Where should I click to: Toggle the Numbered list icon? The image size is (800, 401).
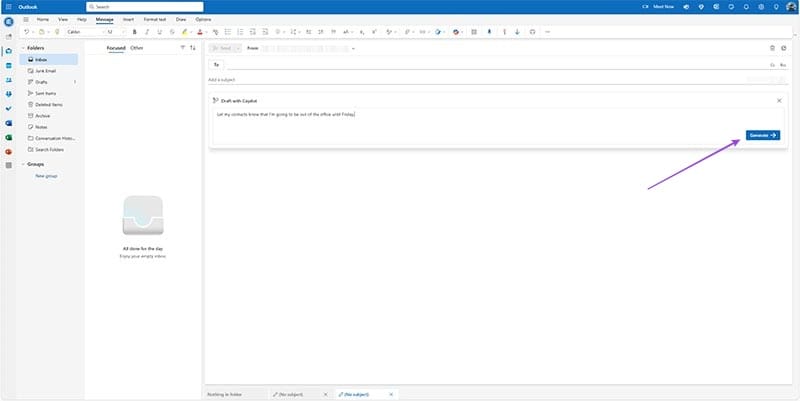[240, 32]
